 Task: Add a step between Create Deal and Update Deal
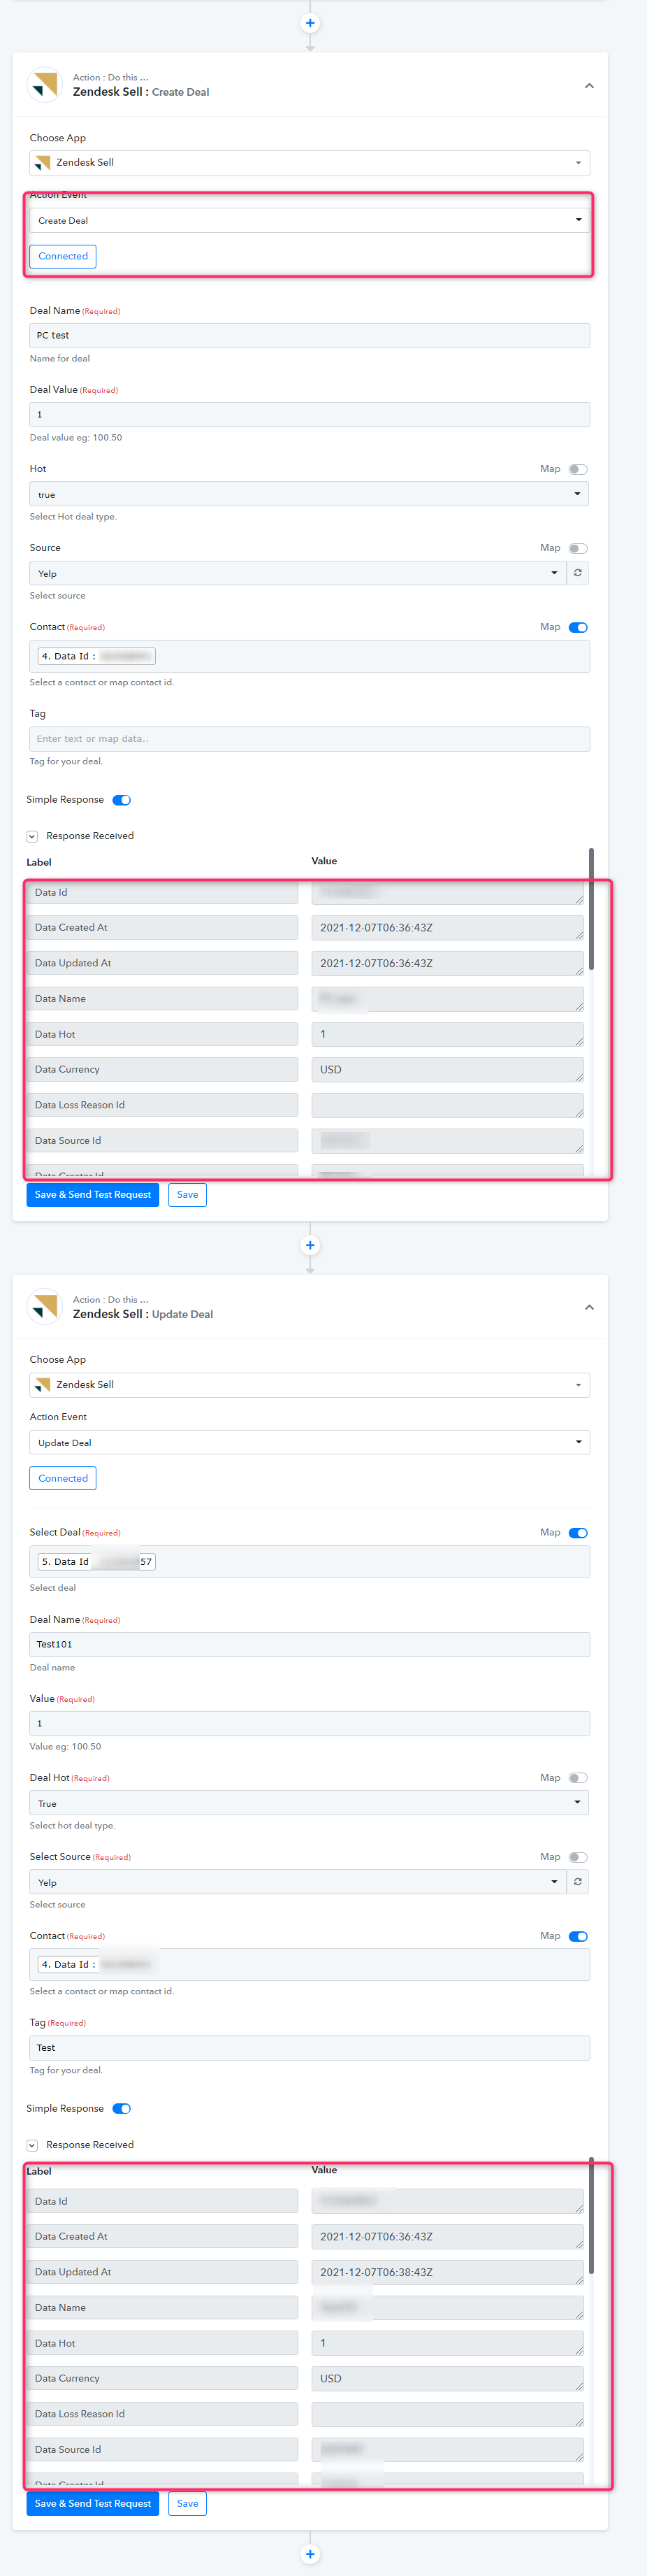coord(310,1245)
